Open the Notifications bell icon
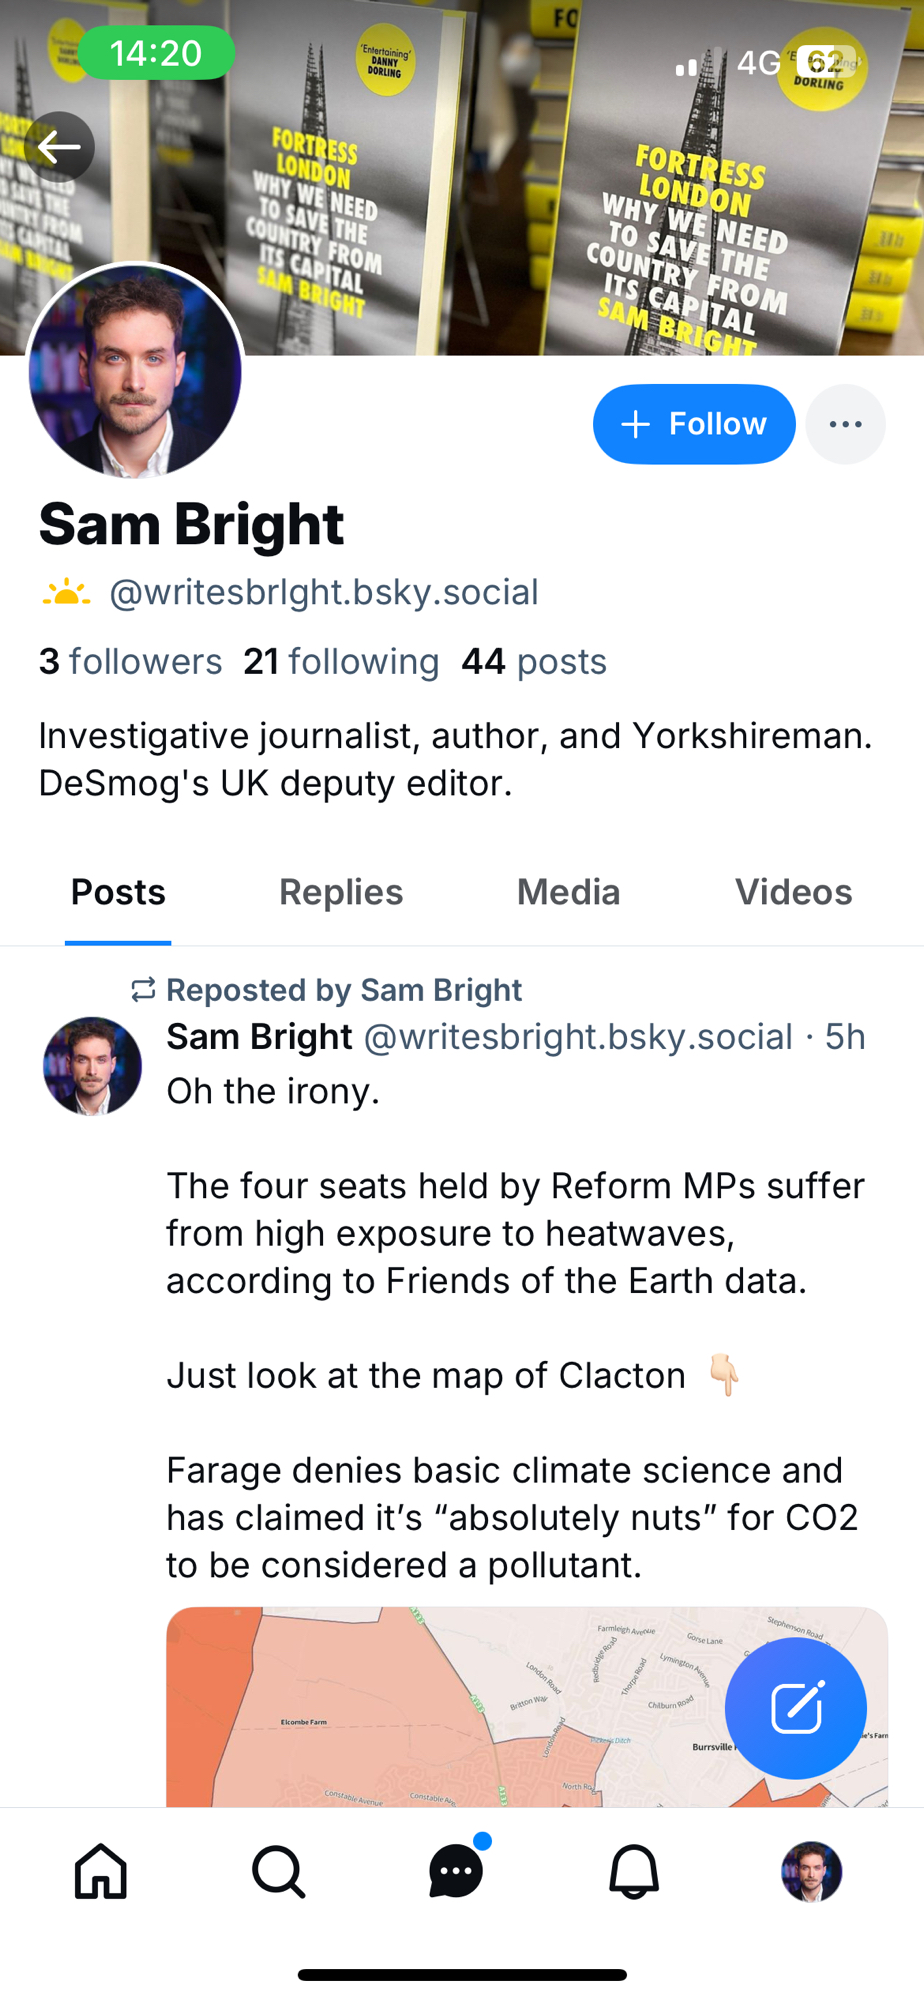This screenshot has height=2000, width=924. click(x=634, y=1871)
